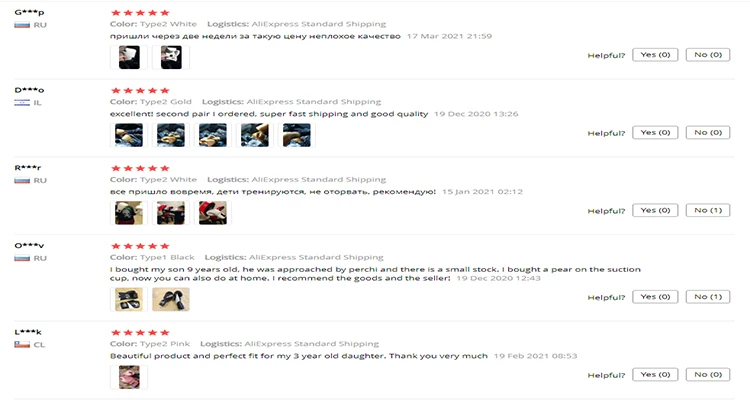Vote No on D***o's review

pos(708,133)
